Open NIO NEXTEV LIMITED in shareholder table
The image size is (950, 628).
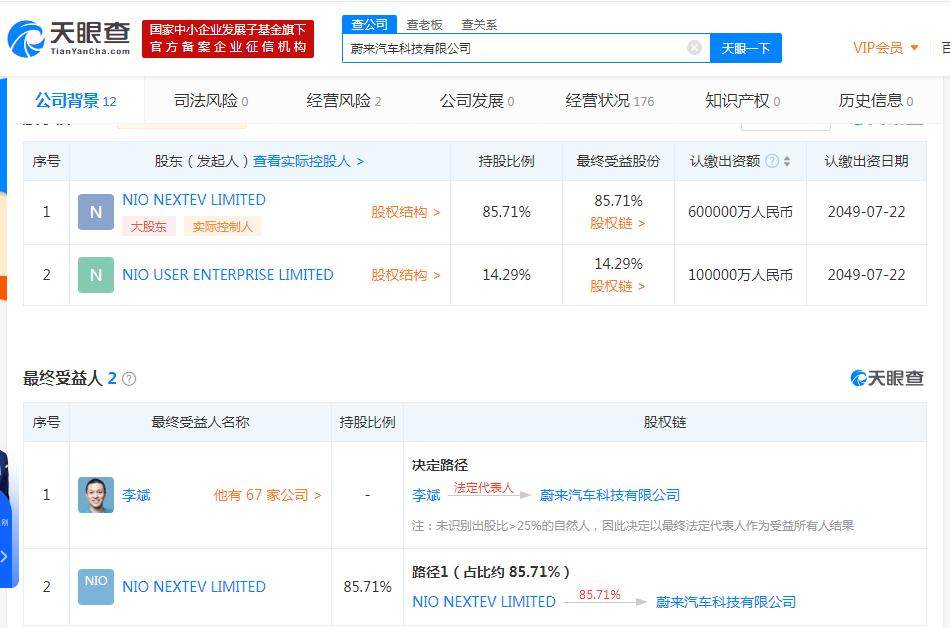(x=194, y=200)
